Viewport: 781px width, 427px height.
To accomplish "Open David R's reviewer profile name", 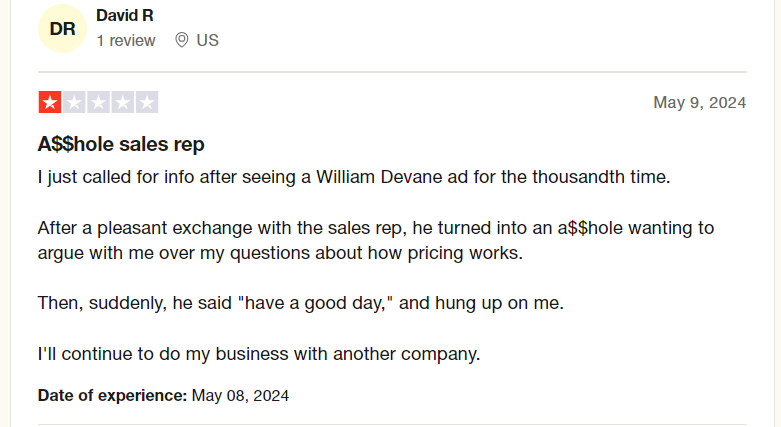I will [125, 15].
